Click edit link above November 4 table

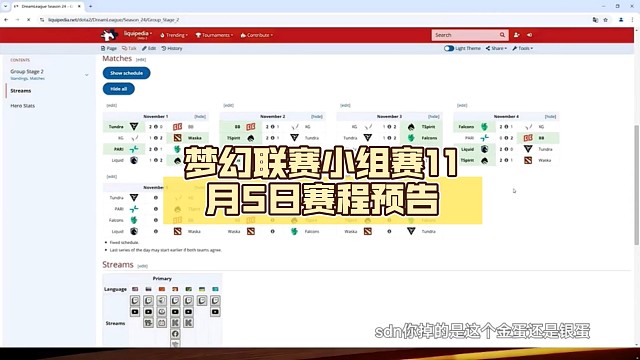(462, 105)
